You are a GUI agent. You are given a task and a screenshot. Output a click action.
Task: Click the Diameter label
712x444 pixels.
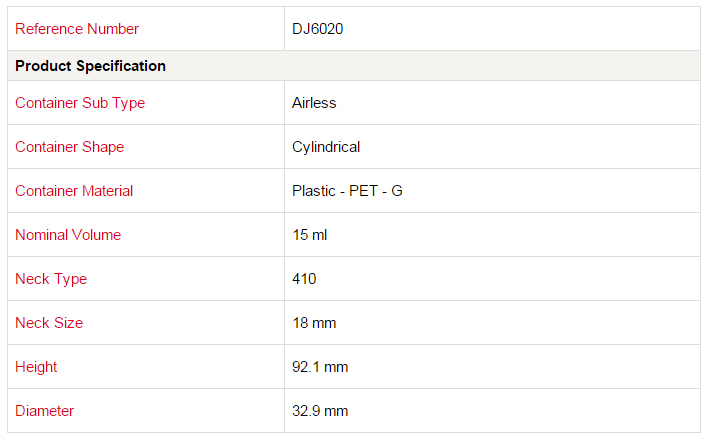click(x=44, y=411)
